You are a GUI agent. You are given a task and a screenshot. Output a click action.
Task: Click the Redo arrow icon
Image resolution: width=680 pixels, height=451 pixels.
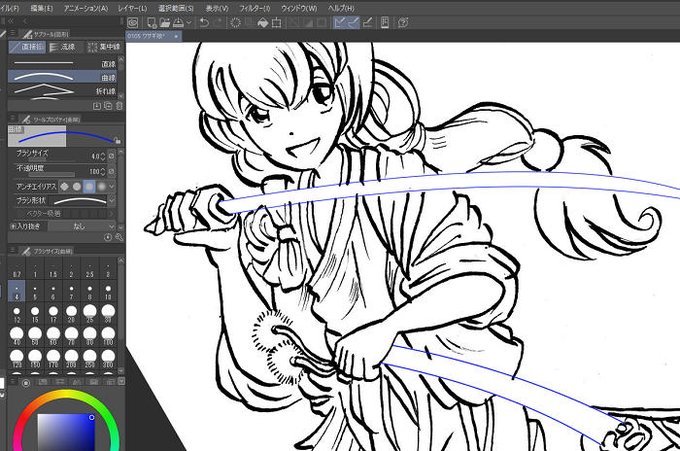pyautogui.click(x=219, y=23)
